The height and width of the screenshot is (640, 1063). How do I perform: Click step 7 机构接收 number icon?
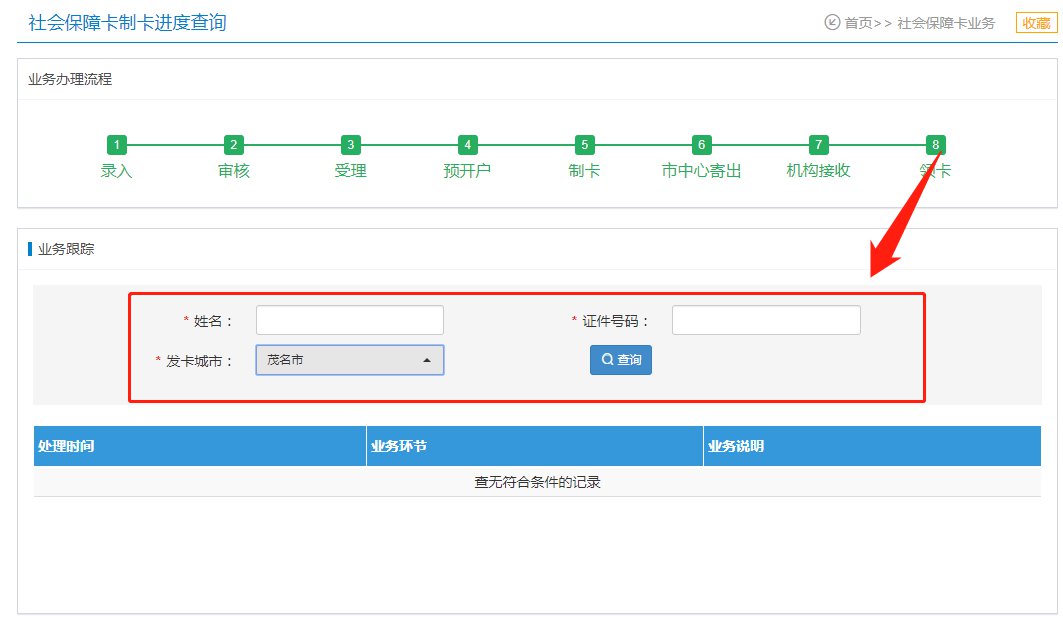click(819, 144)
